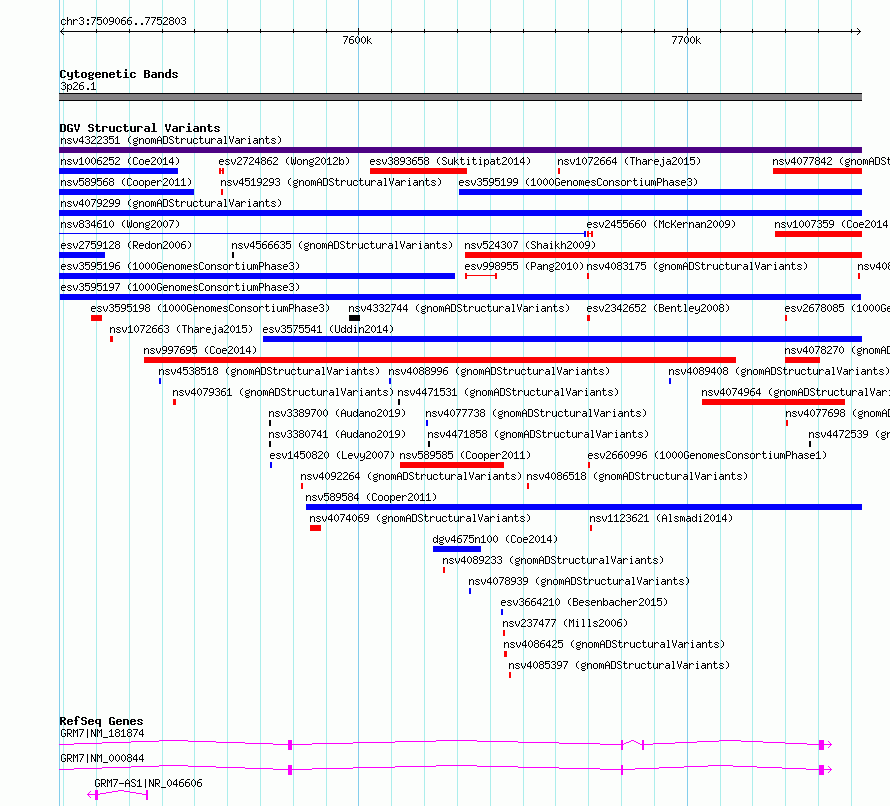Select GRM7-AS1|NR_046606 gene label
The width and height of the screenshot is (890, 806).
pyautogui.click(x=148, y=783)
